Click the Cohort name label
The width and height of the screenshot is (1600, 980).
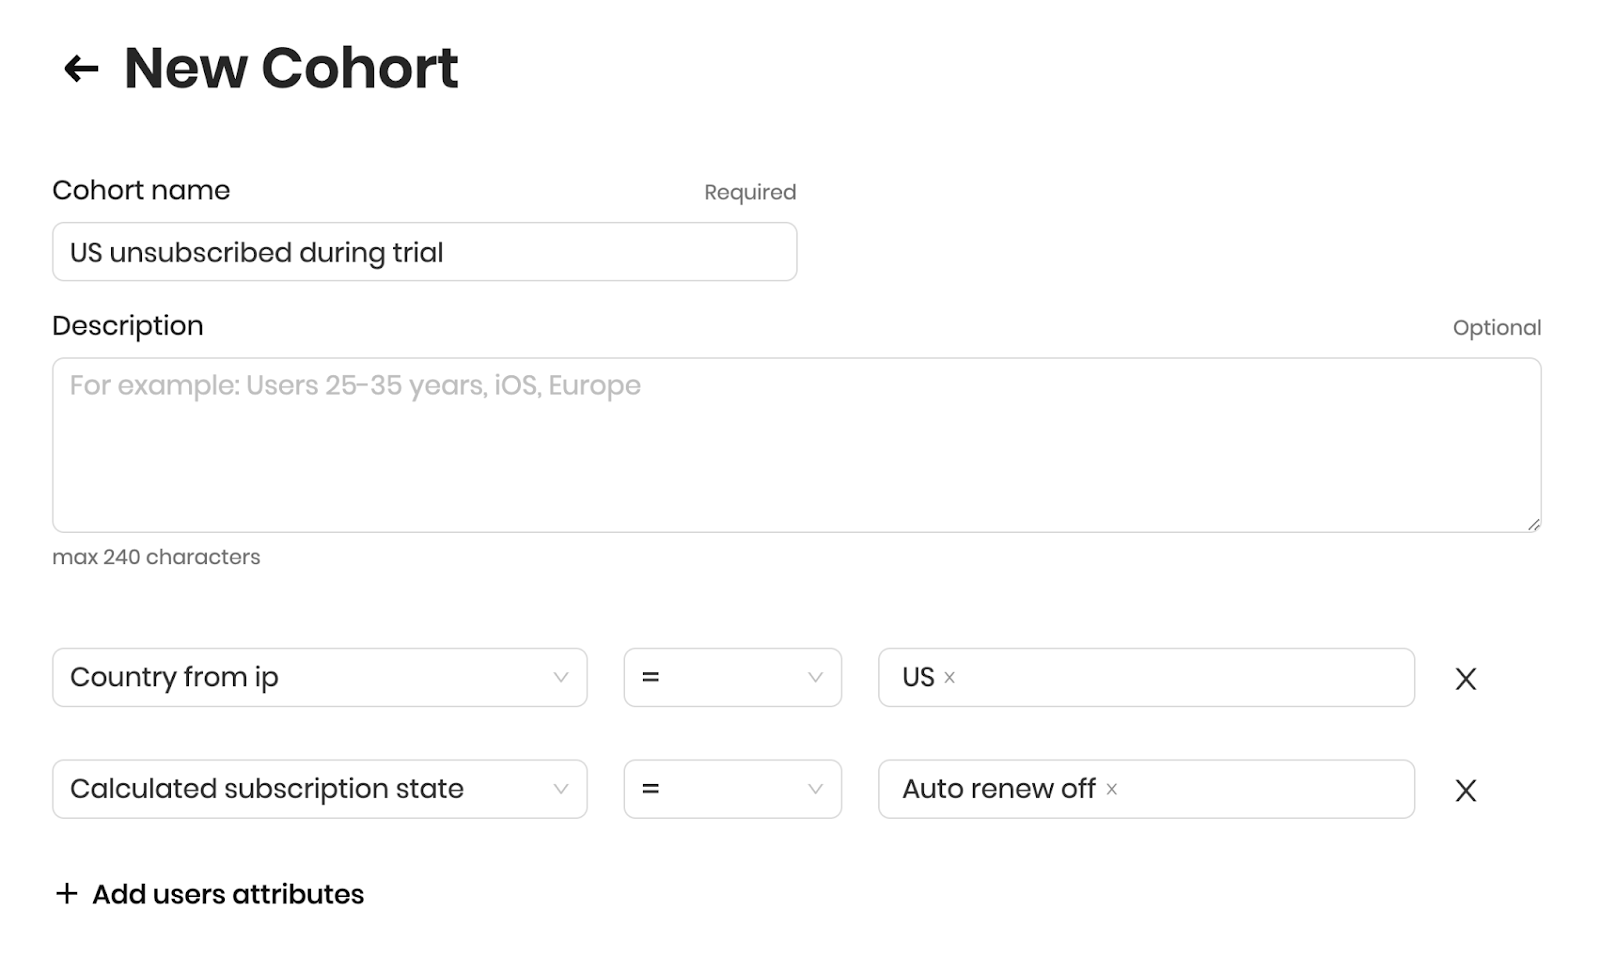pyautogui.click(x=141, y=190)
